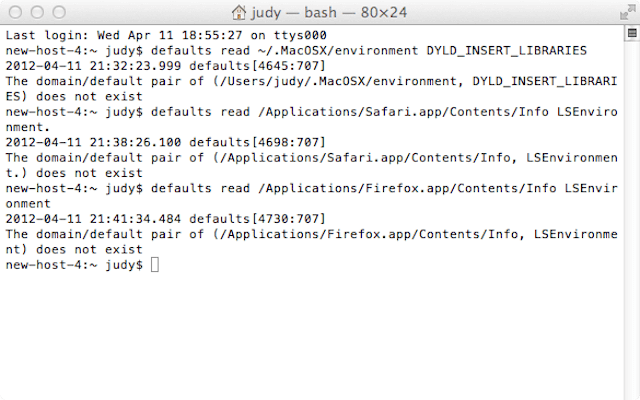
Task: Click the vertical scrollbar track on right edge
Action: 632,220
